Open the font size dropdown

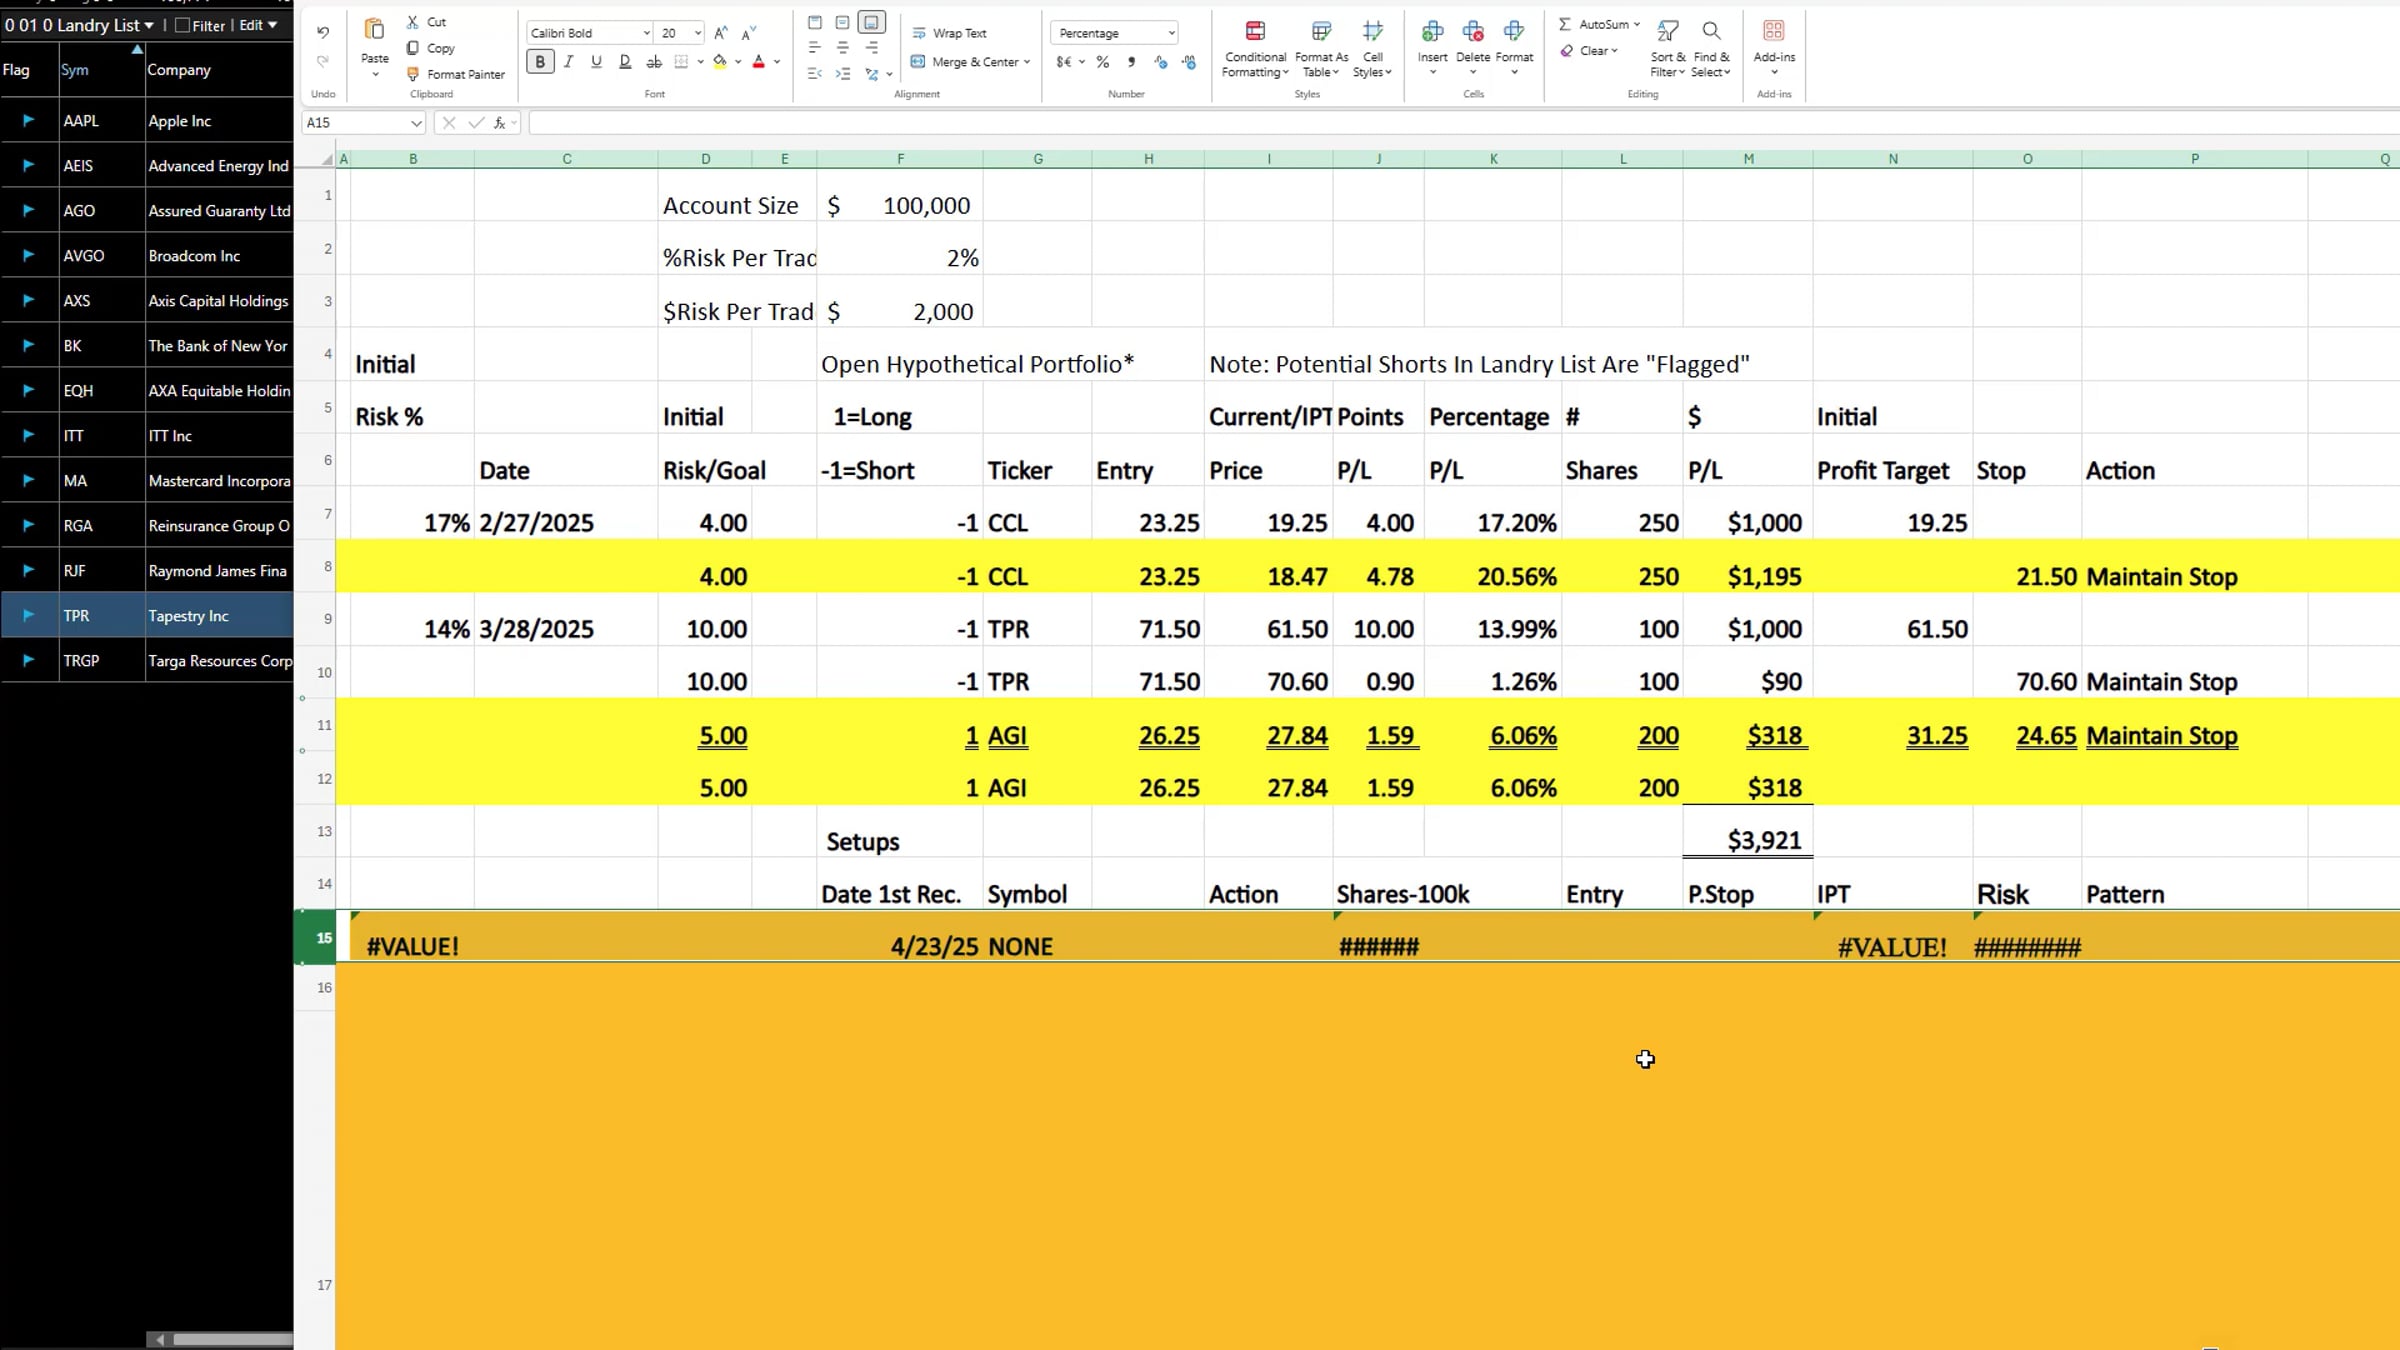point(698,33)
